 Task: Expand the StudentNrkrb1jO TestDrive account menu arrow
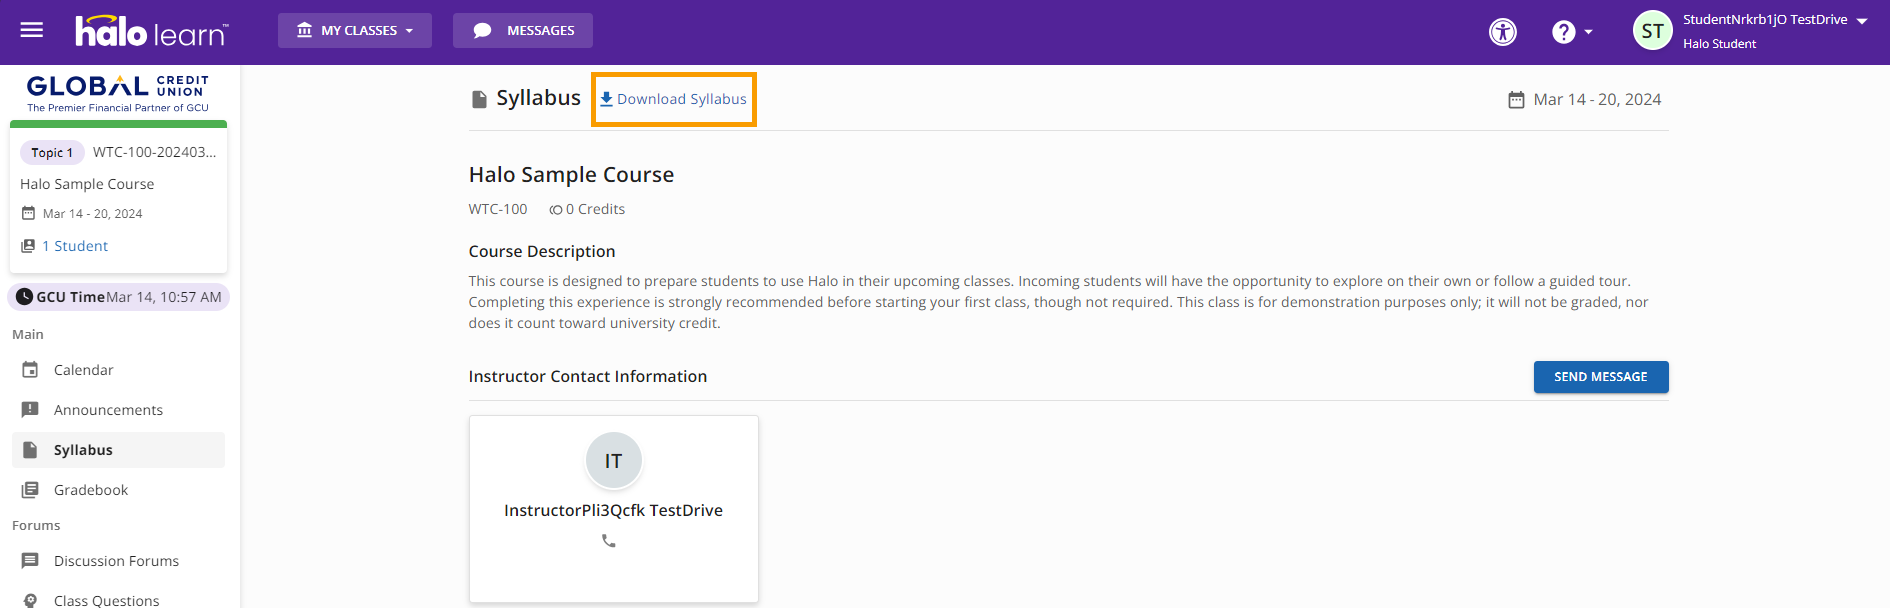pyautogui.click(x=1862, y=21)
